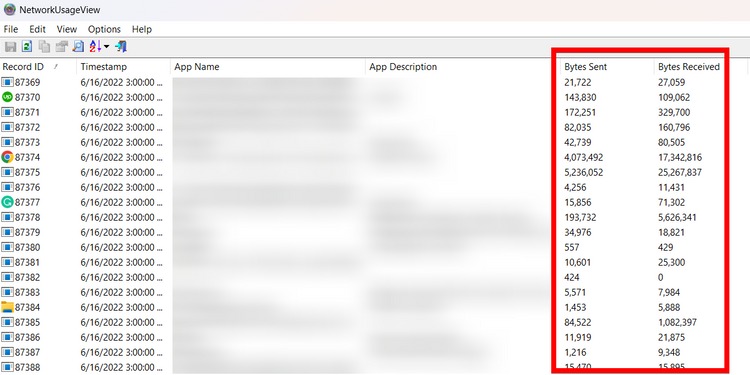Click the A-Z sort toolbar icon
750x375 pixels.
point(95,47)
